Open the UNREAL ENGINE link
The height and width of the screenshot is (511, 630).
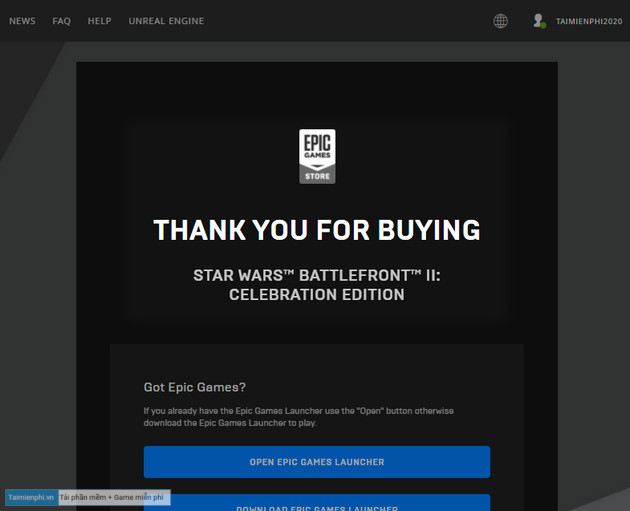point(166,21)
